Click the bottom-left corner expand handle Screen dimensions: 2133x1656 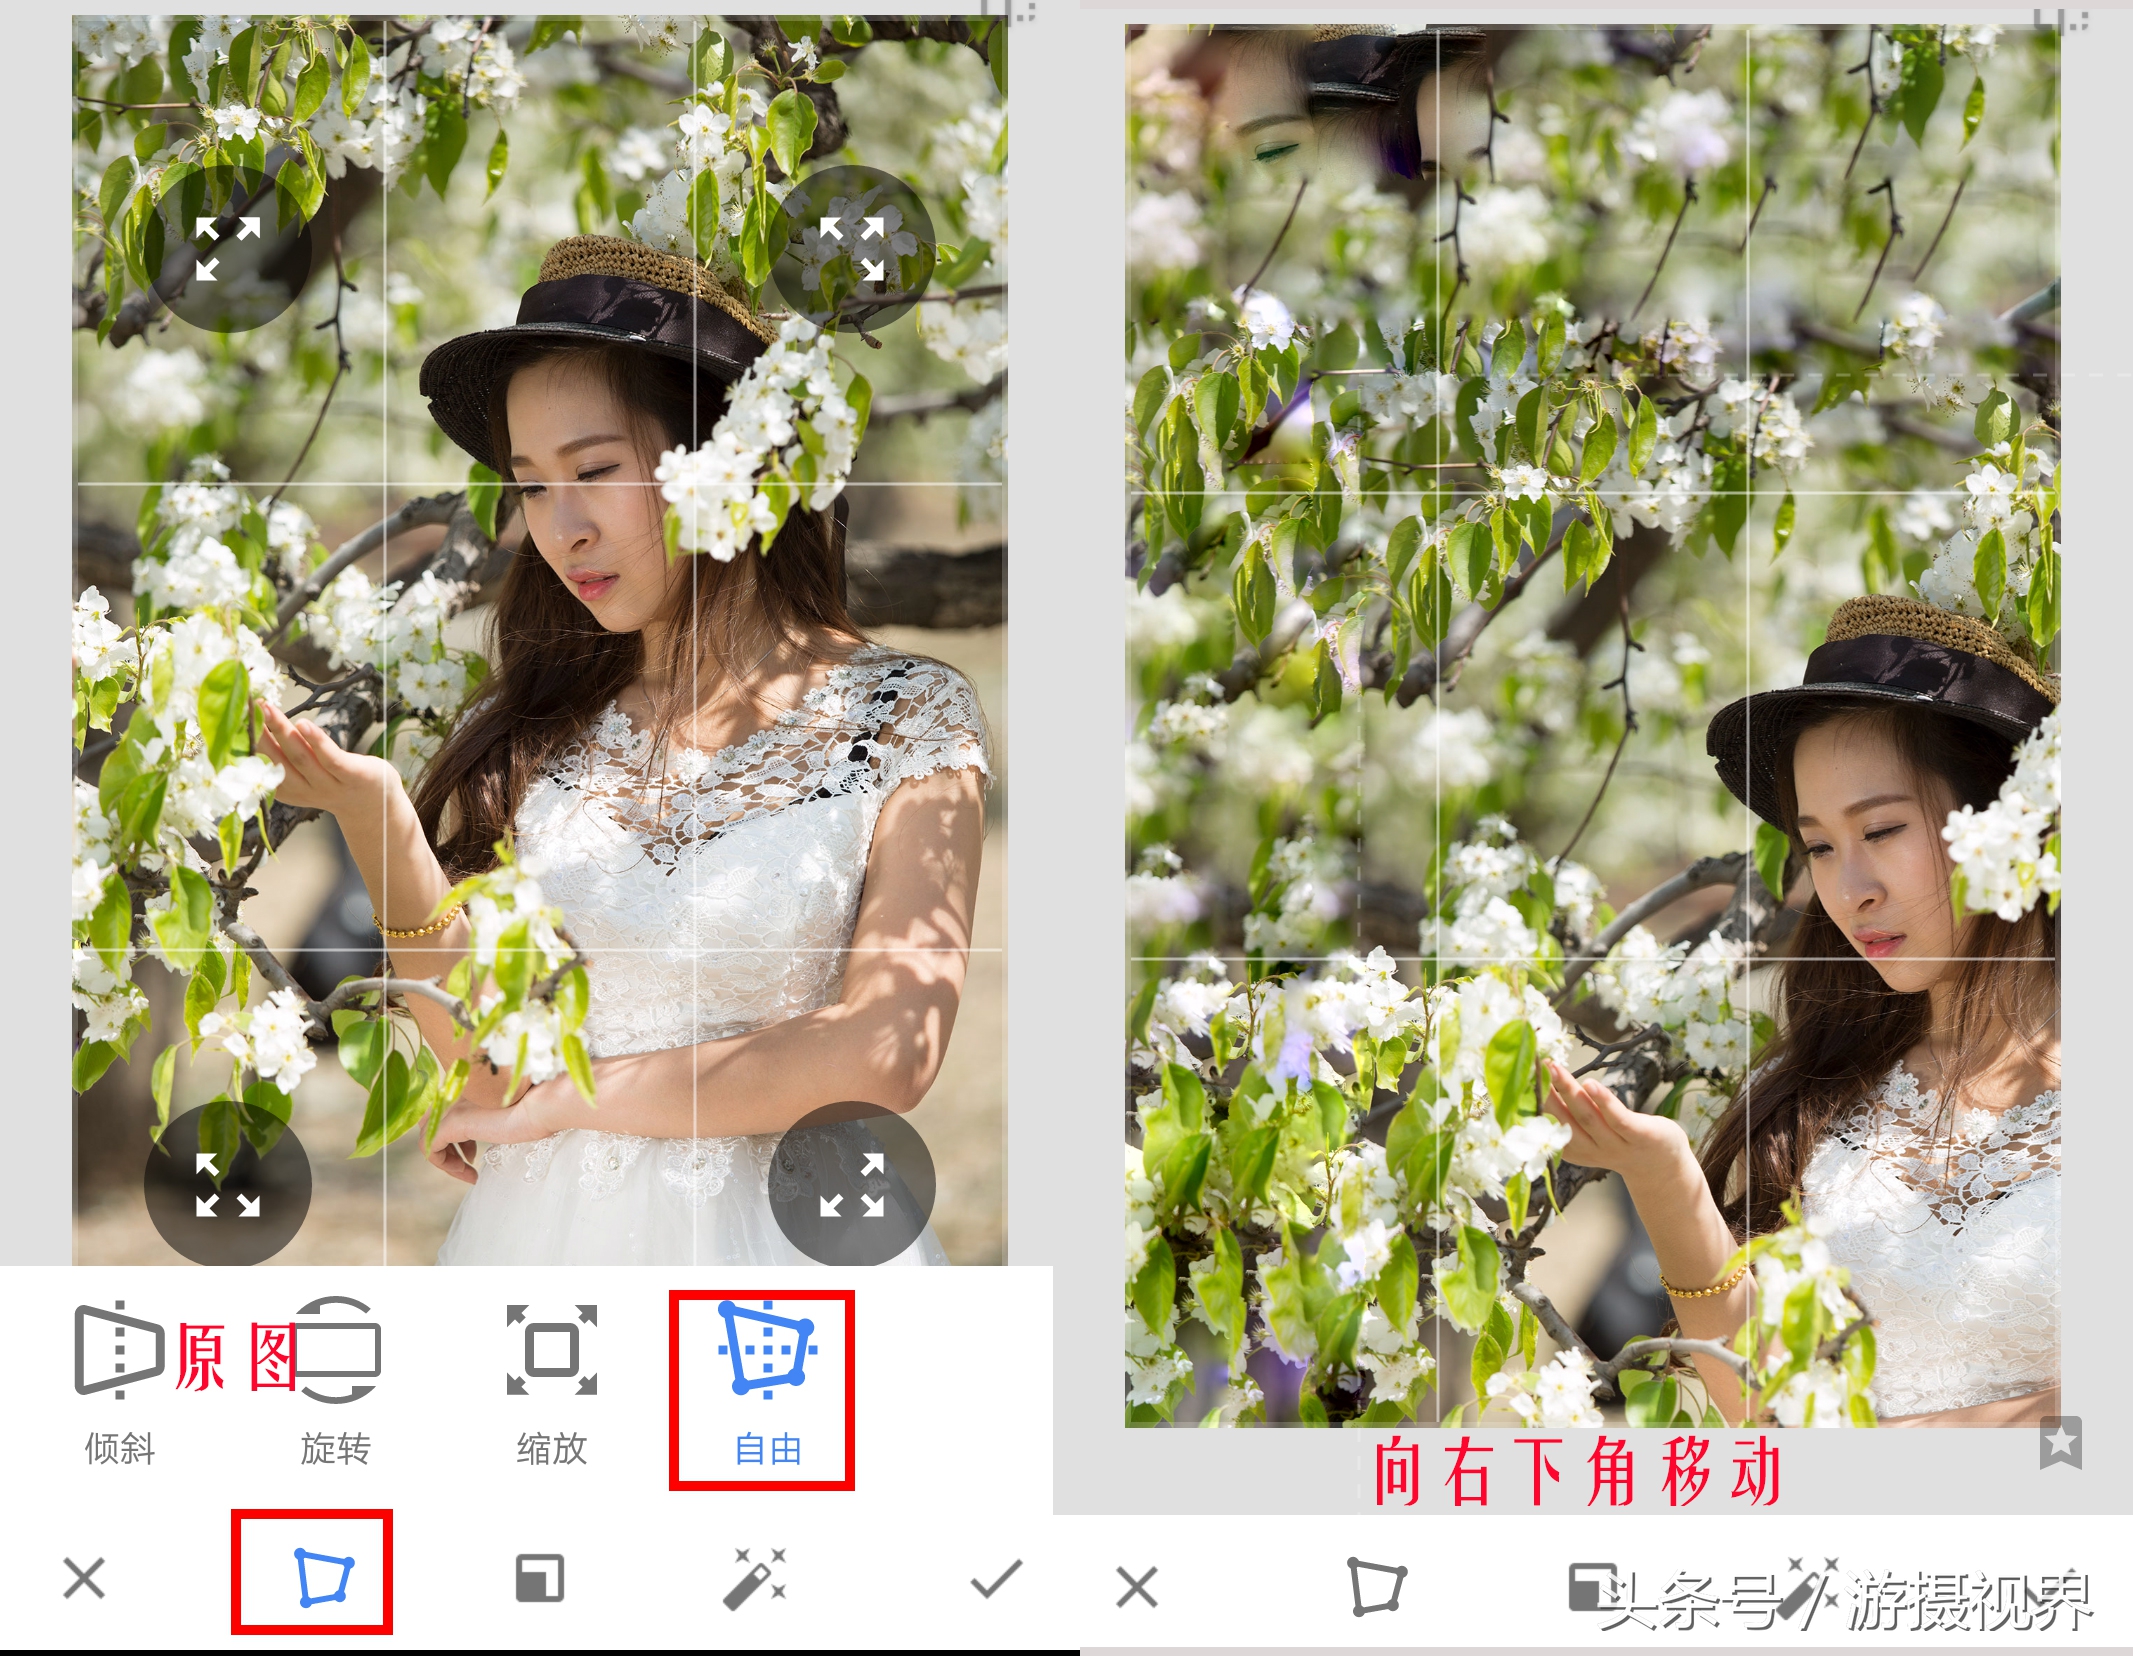tap(227, 1183)
